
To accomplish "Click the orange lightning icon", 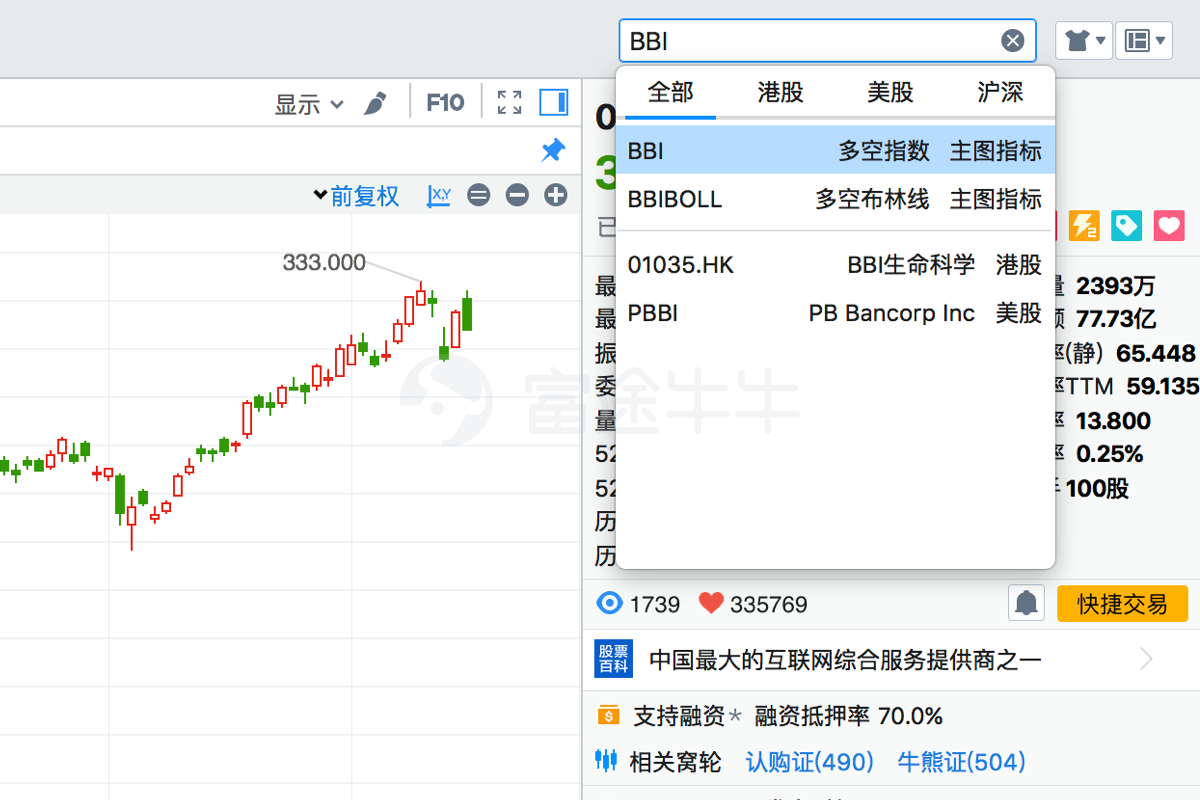I will [1084, 226].
